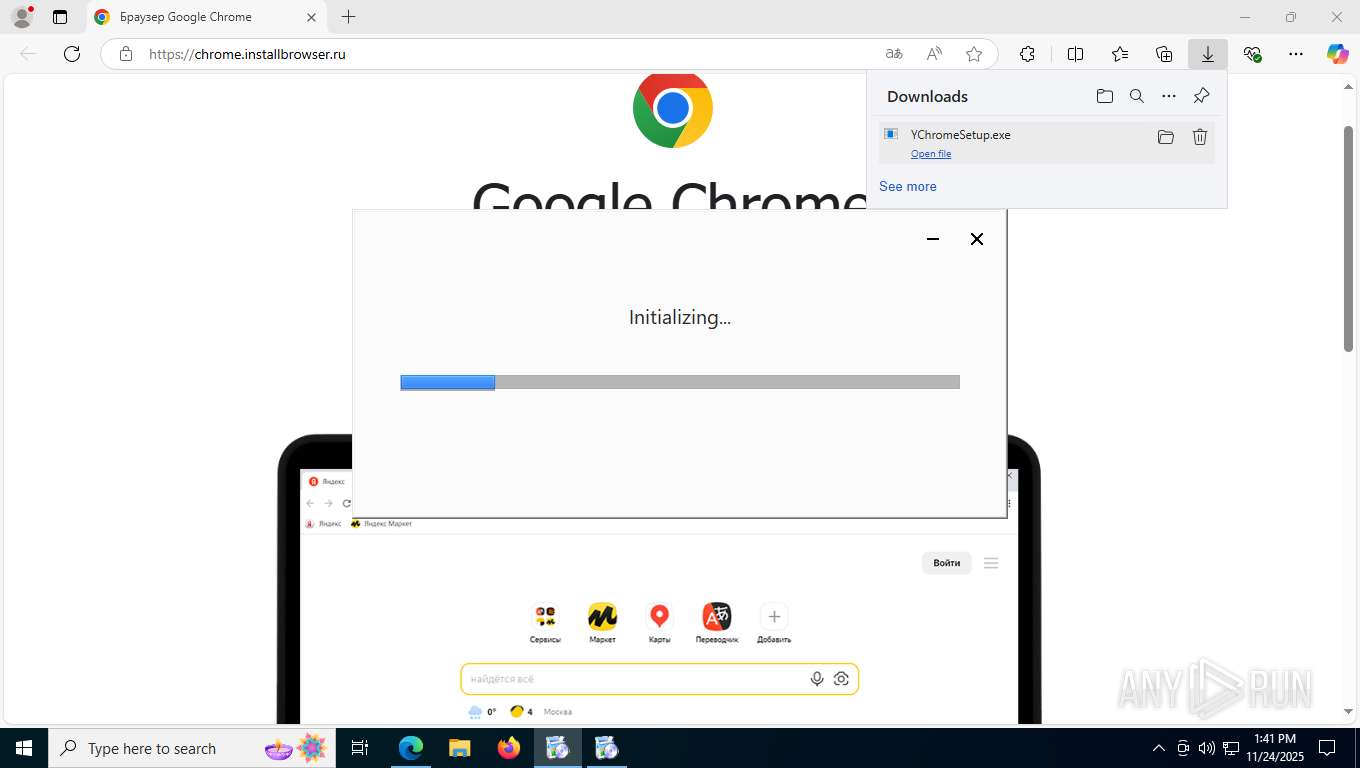
Task: Open downloads folder icon in Downloads panel
Action: pyautogui.click(x=1104, y=96)
